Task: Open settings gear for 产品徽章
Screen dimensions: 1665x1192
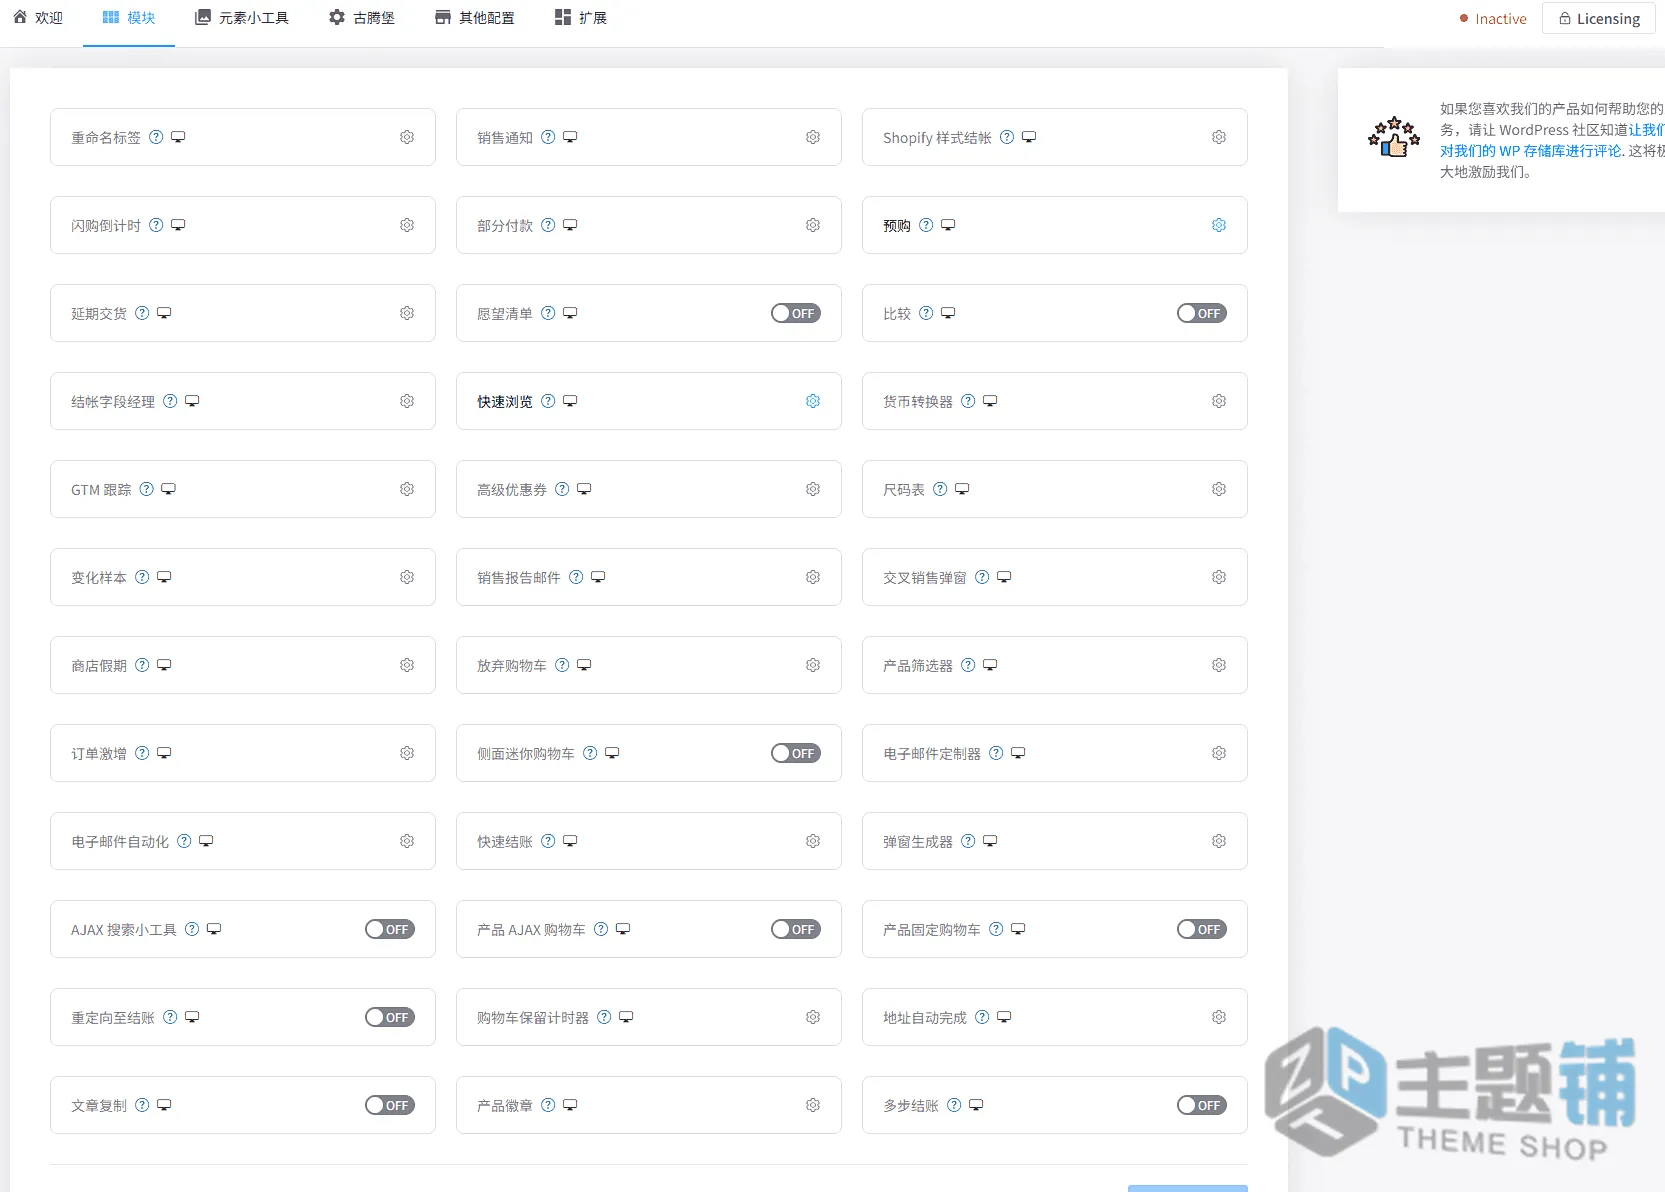Action: tap(813, 1105)
